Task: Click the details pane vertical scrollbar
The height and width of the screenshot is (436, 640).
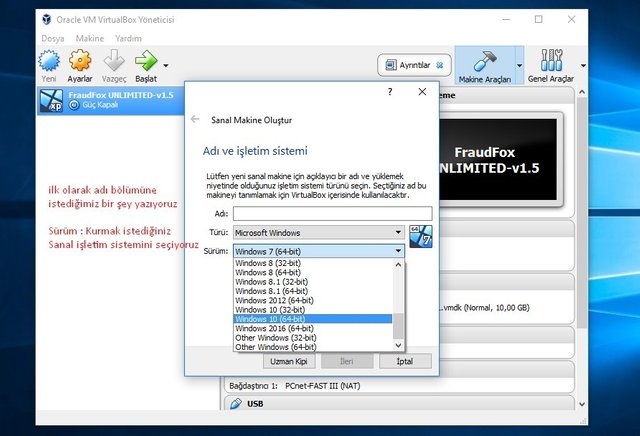Action: point(582,212)
